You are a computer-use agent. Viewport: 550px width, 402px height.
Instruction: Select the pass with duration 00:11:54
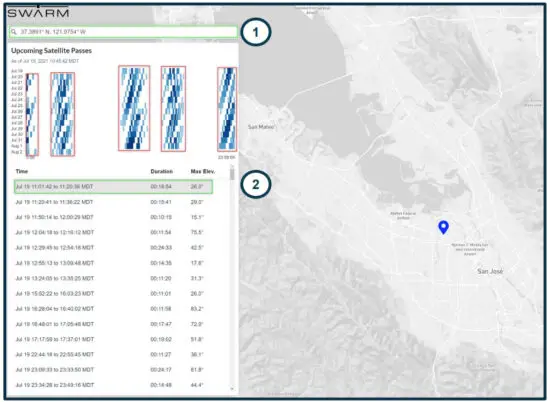[113, 232]
